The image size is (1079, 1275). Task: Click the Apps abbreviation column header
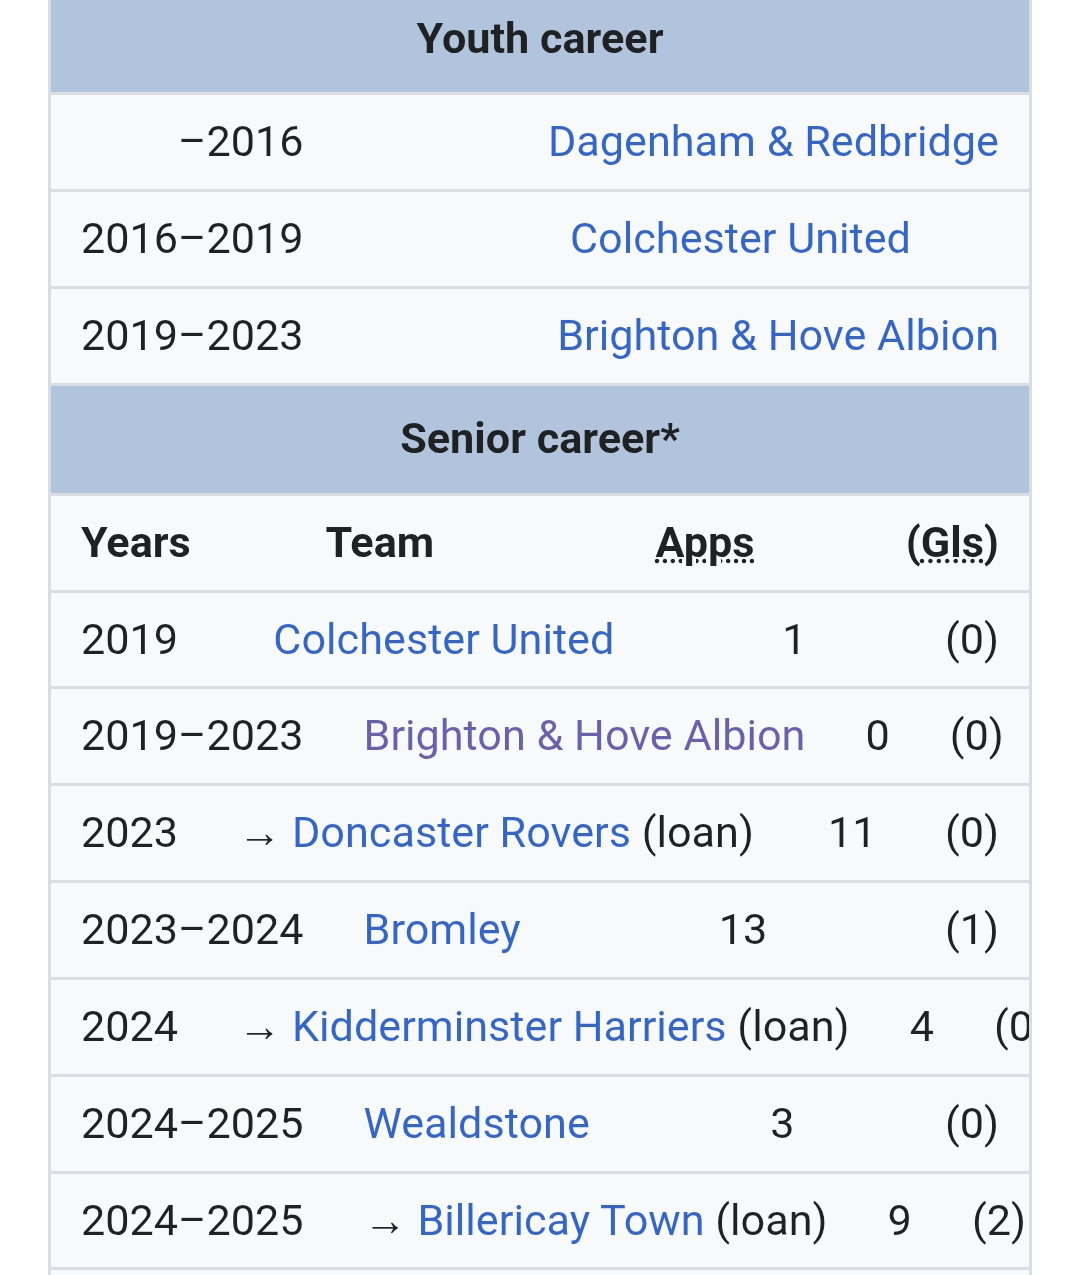pos(705,544)
